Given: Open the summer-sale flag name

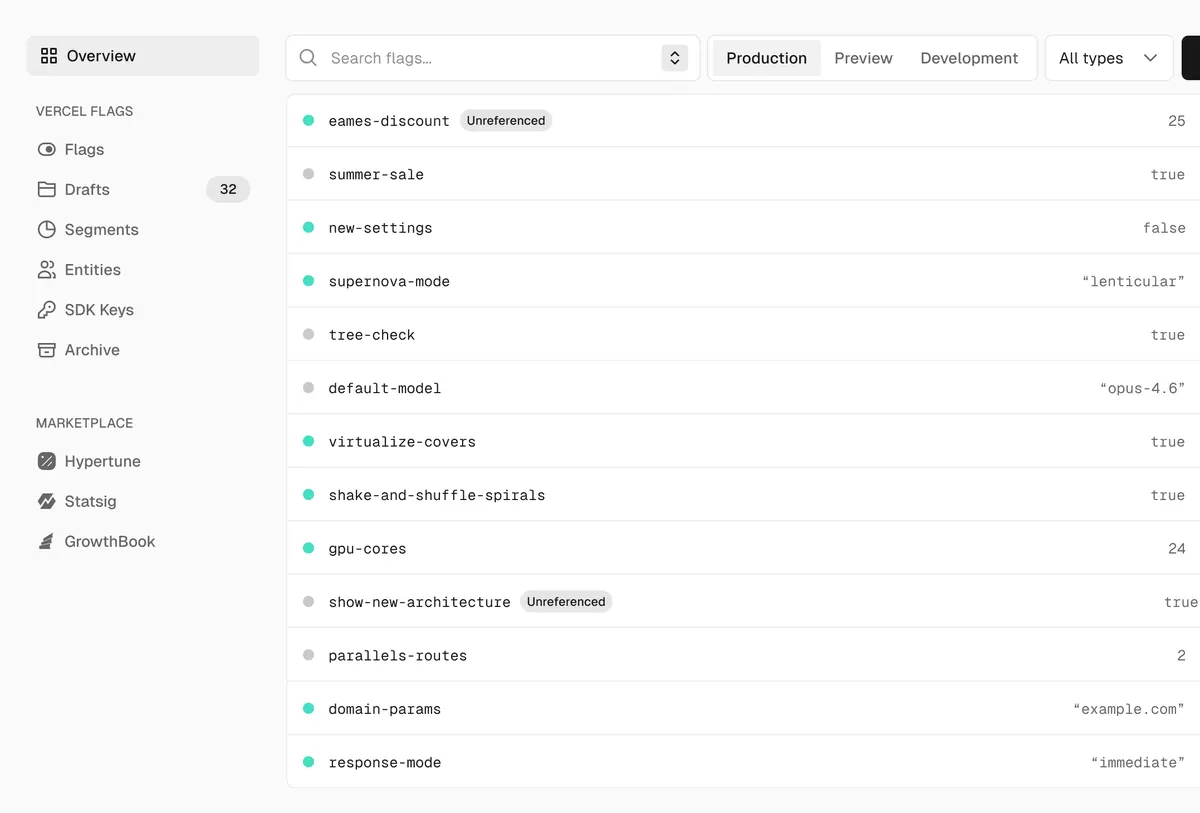Looking at the screenshot, I should (x=376, y=174).
